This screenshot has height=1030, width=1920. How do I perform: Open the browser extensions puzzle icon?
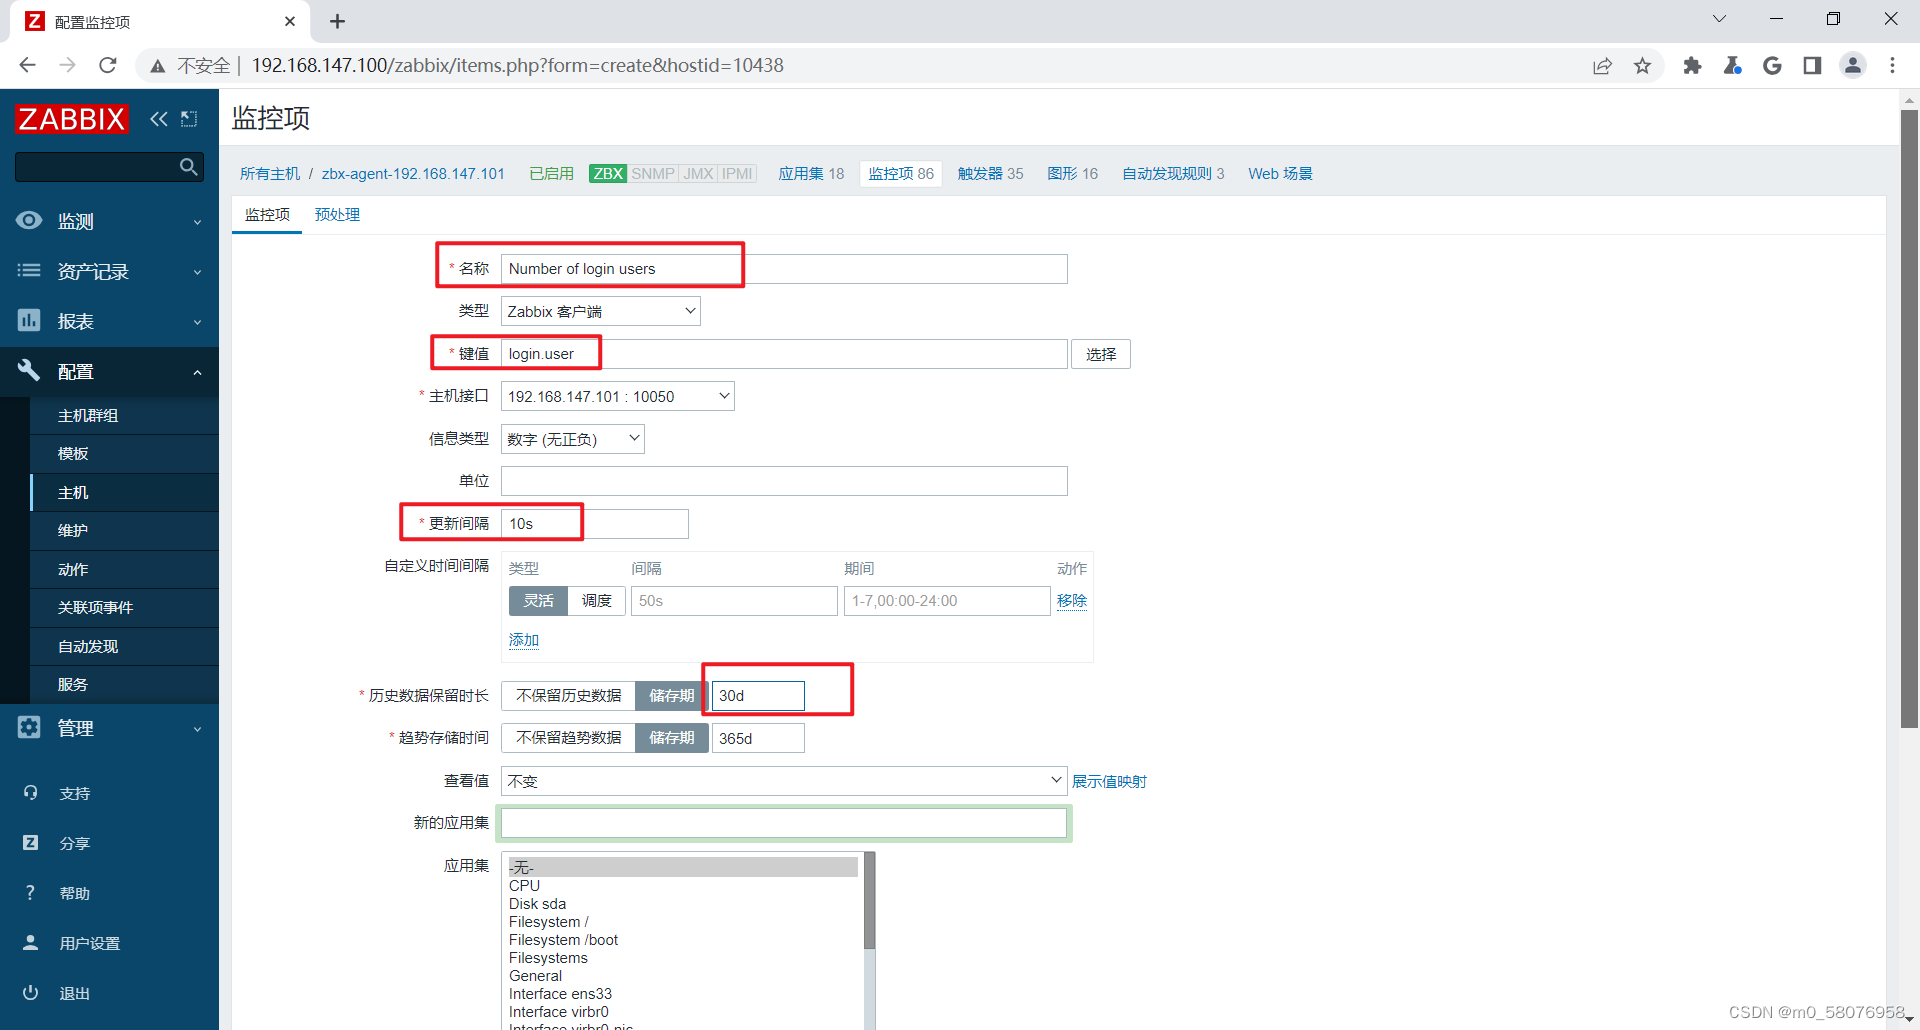coord(1692,66)
